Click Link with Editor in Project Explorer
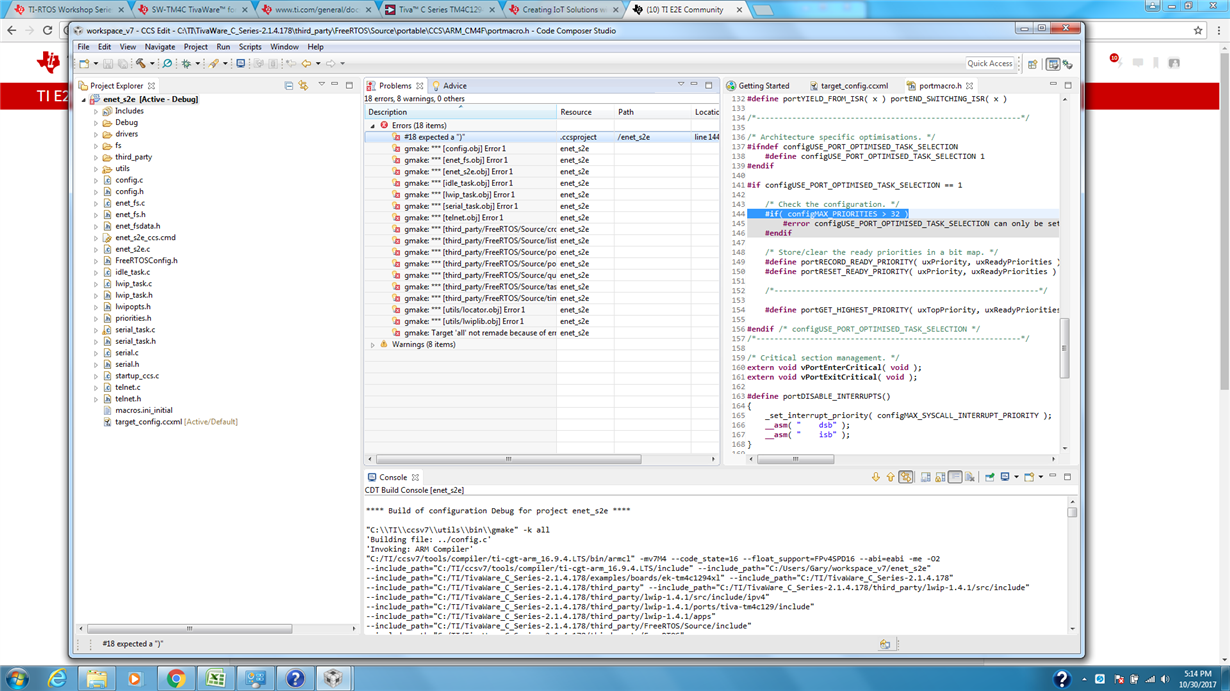 point(303,86)
